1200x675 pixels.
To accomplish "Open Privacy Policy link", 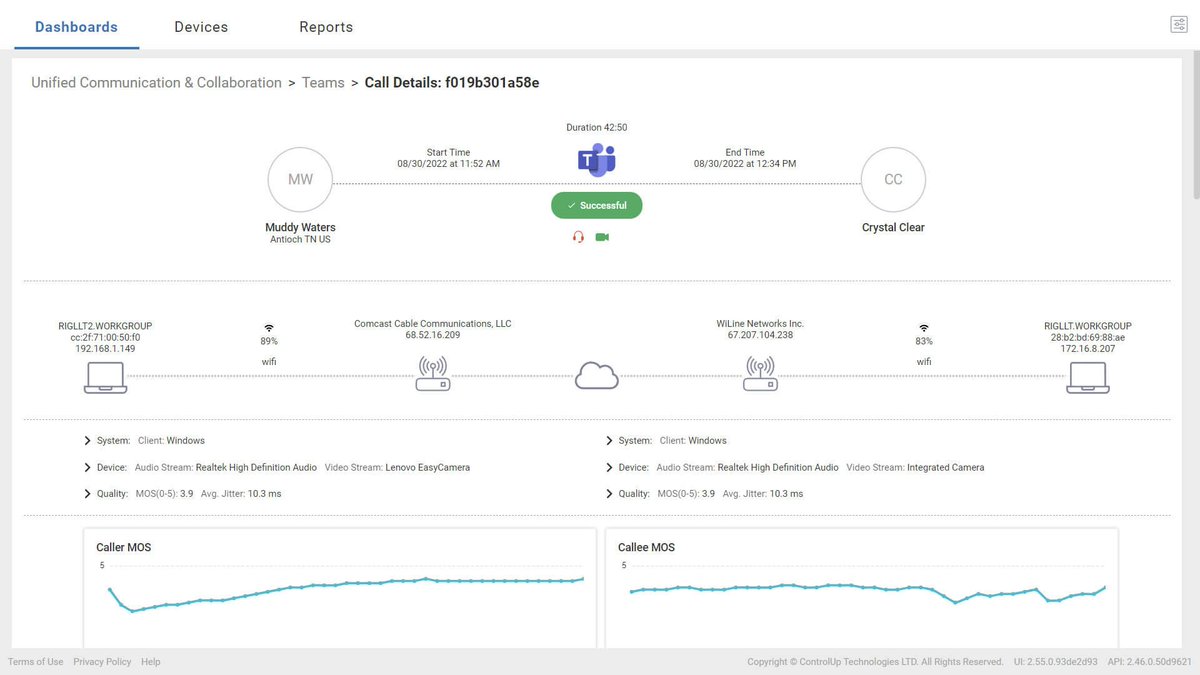I will pyautogui.click(x=102, y=662).
